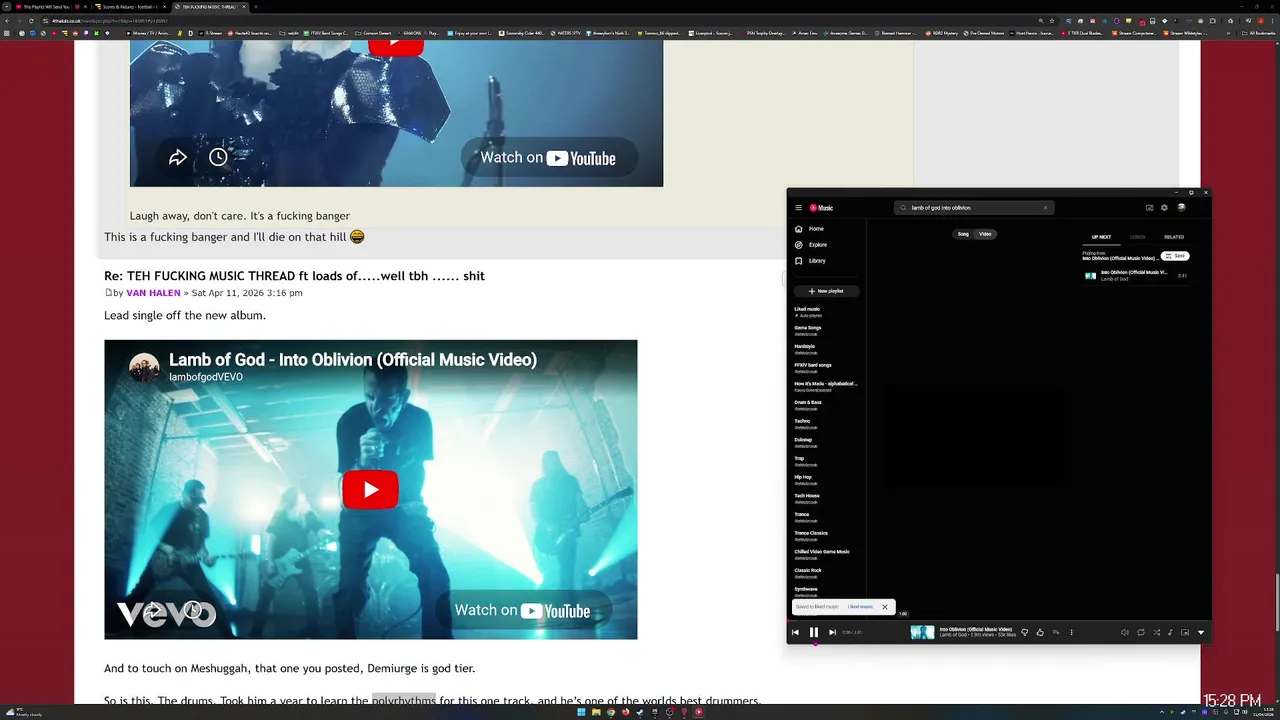Save the queue with the Save button
Screen dimensions: 1280x720
tap(1175, 256)
